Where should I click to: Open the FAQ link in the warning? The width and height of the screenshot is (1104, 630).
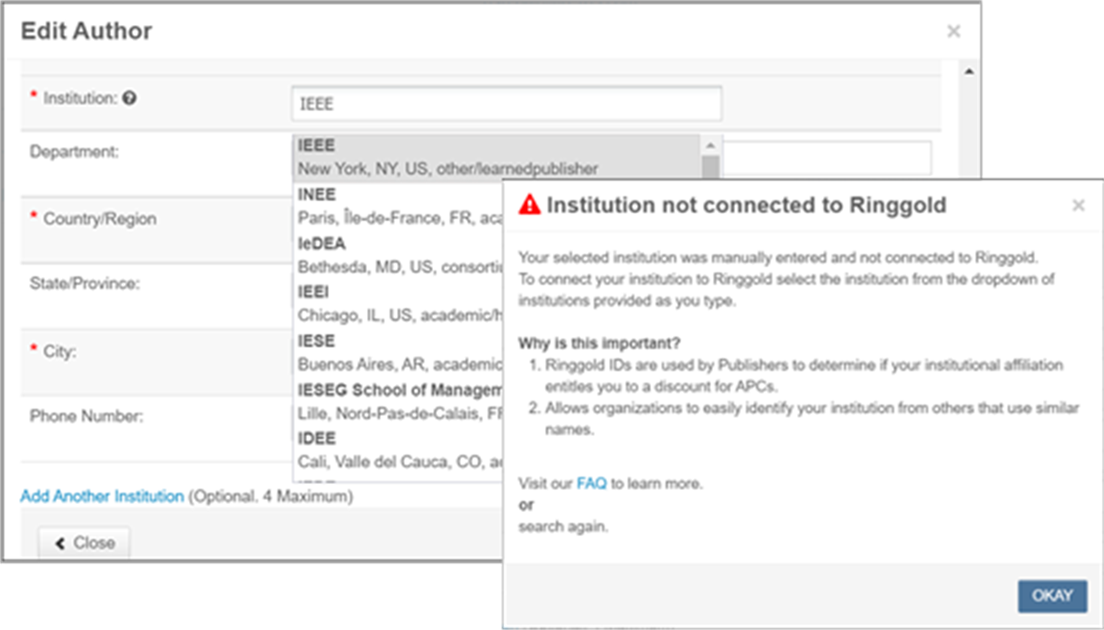pyautogui.click(x=591, y=484)
